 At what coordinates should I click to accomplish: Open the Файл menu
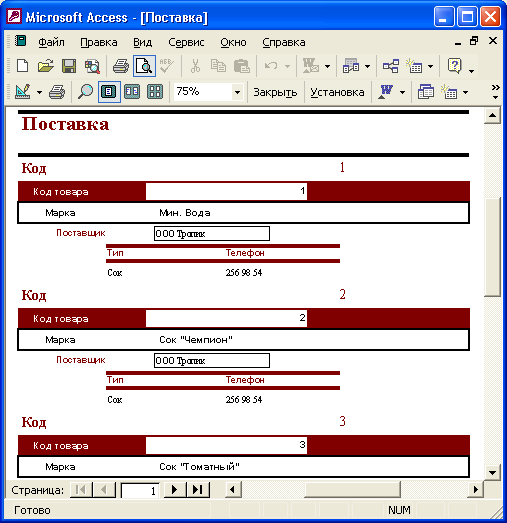click(51, 42)
